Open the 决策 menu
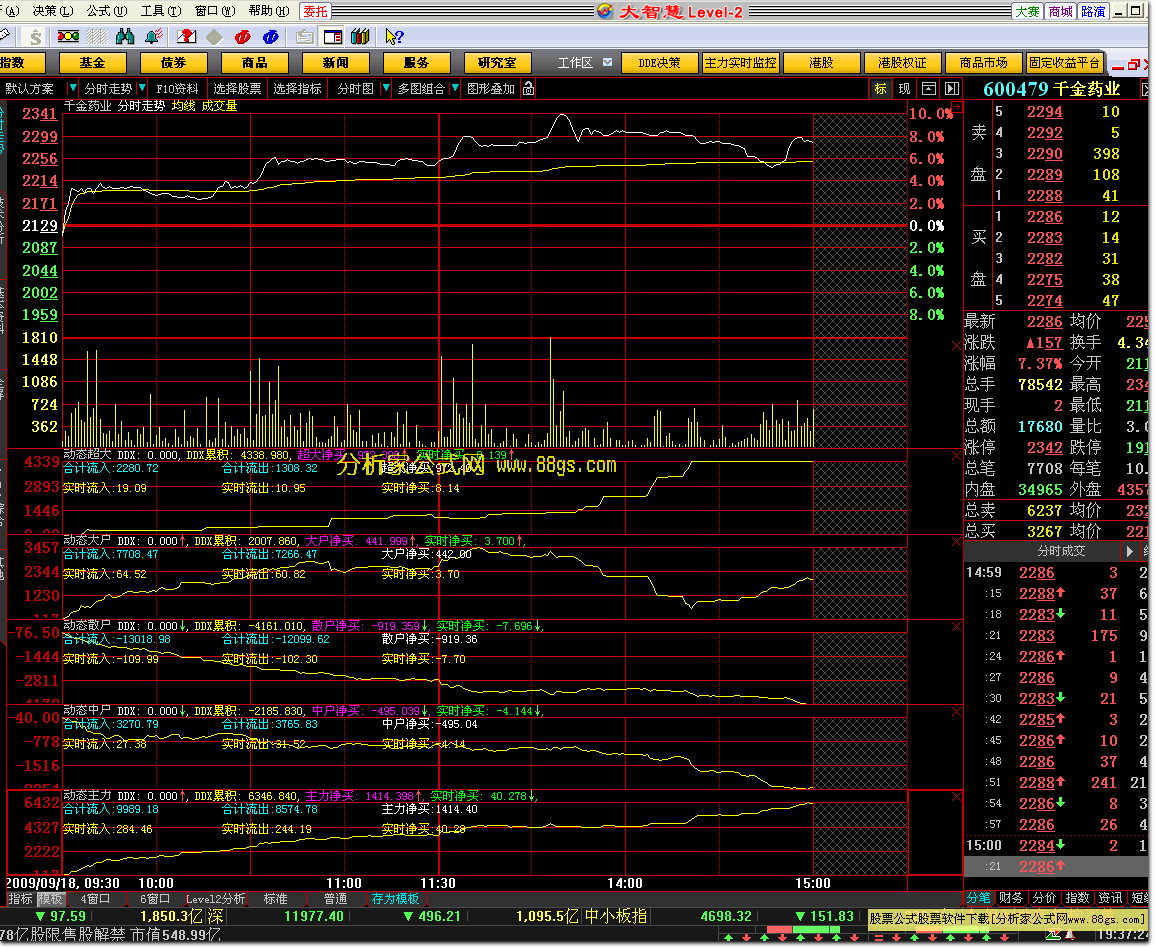 tap(52, 10)
